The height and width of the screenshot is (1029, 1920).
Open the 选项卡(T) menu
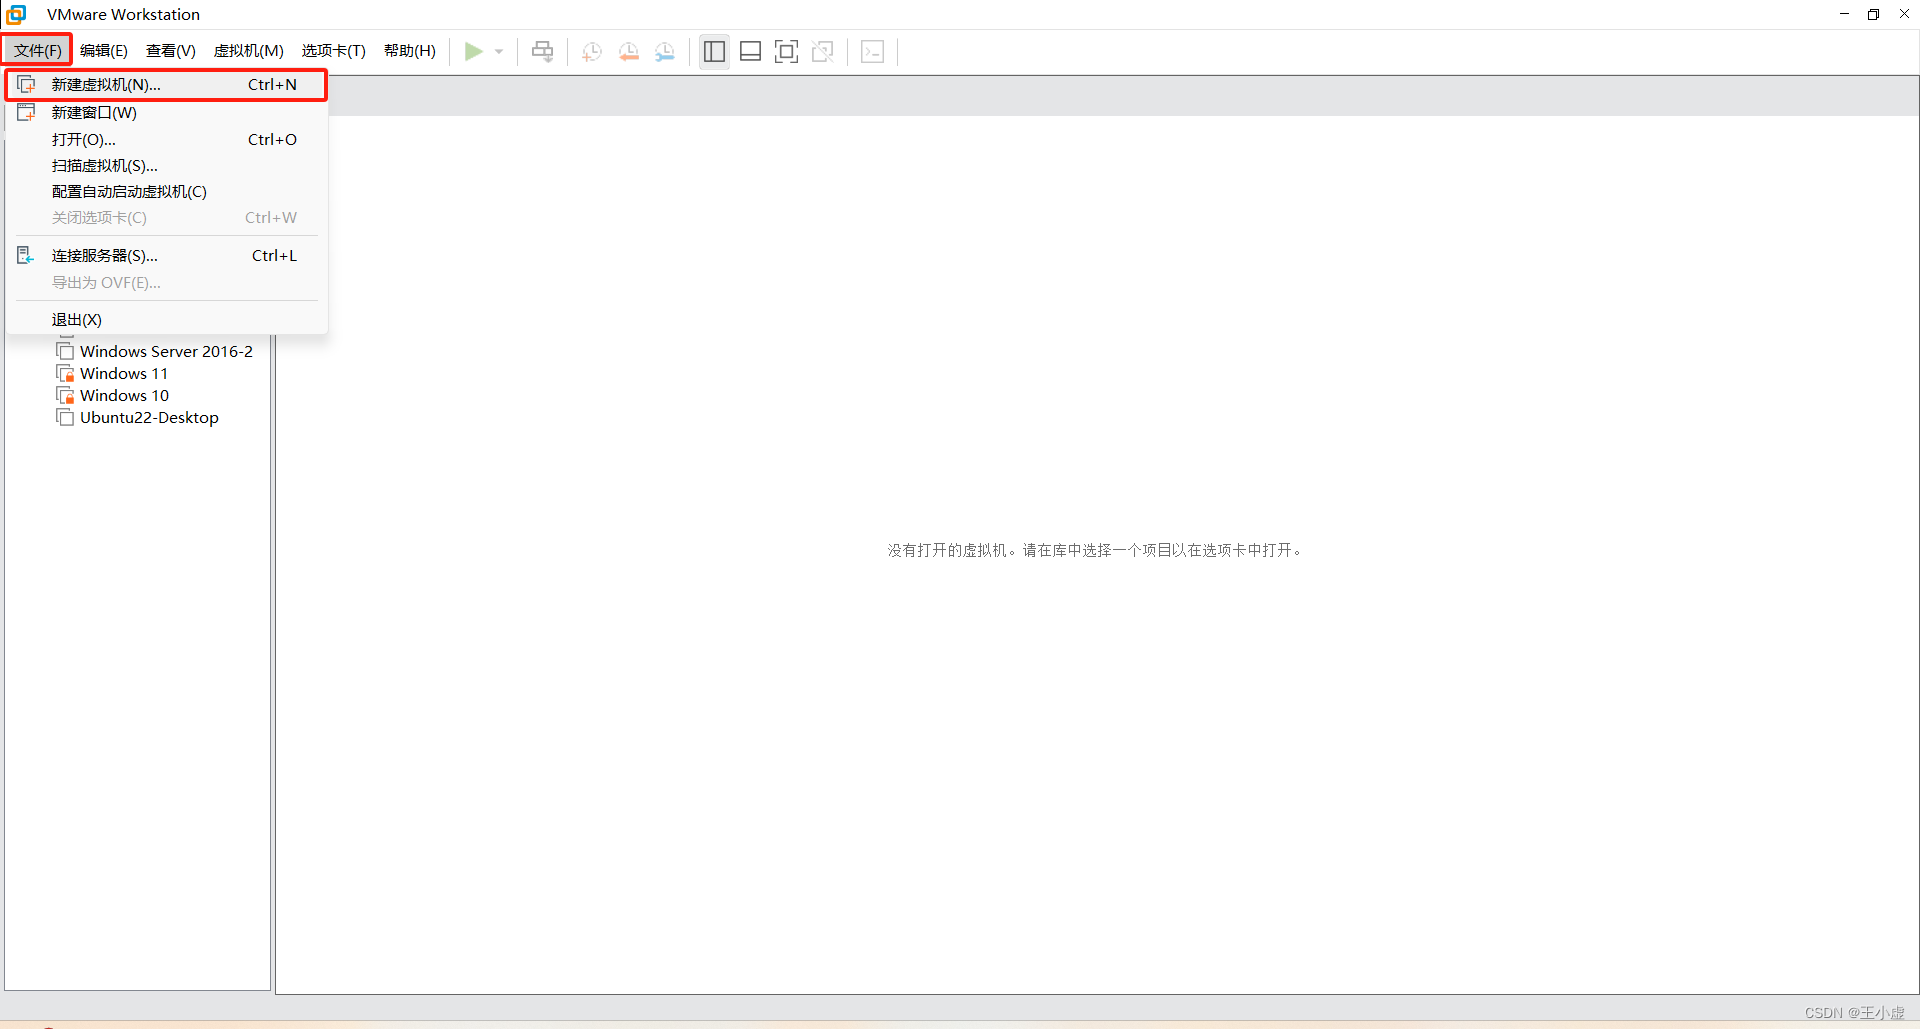334,50
